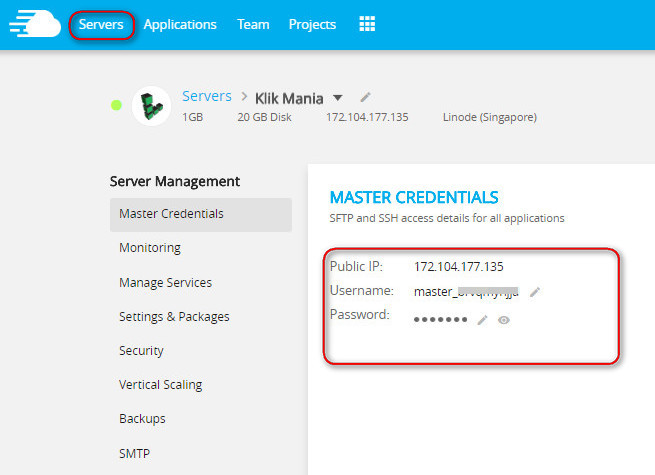This screenshot has width=655, height=475.
Task: Click the Public IP value 172.104.177.135
Action: [459, 267]
